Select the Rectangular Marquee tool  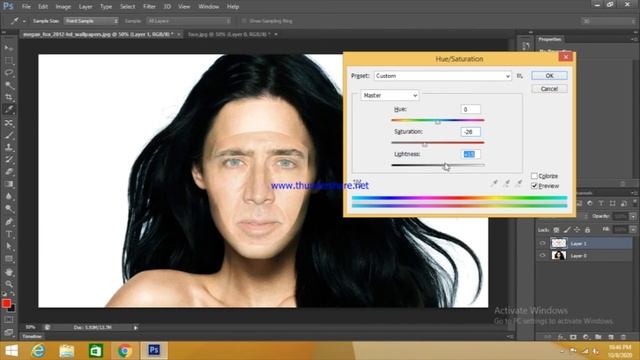[x=9, y=60]
